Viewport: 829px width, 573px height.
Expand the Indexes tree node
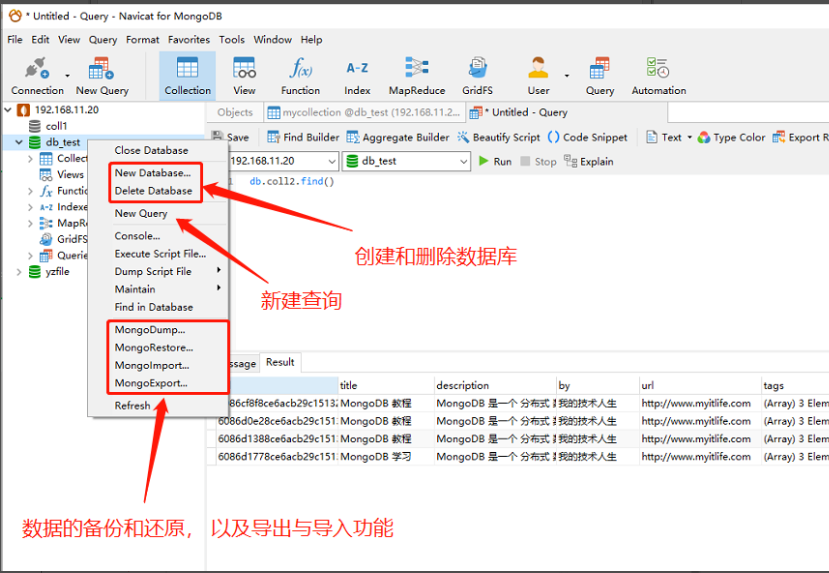30,207
